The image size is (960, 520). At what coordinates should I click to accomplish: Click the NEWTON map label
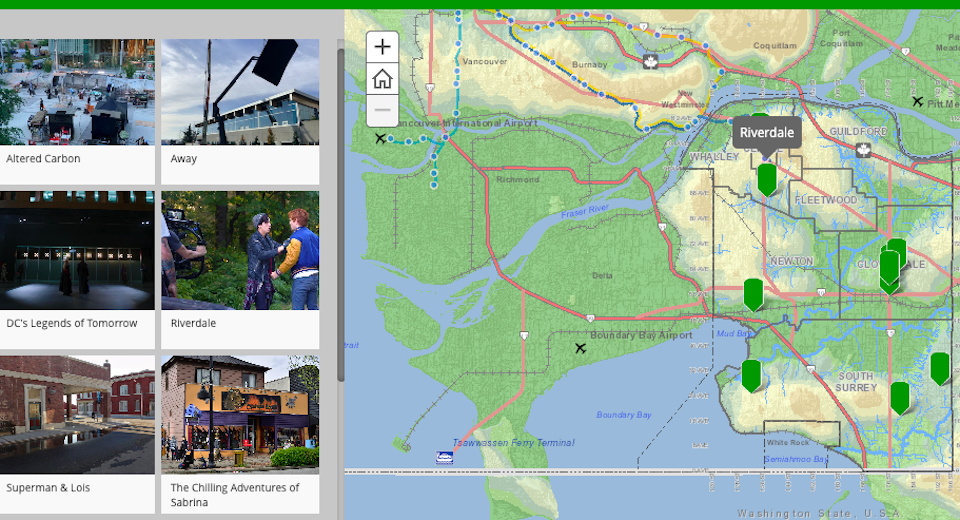coord(792,261)
